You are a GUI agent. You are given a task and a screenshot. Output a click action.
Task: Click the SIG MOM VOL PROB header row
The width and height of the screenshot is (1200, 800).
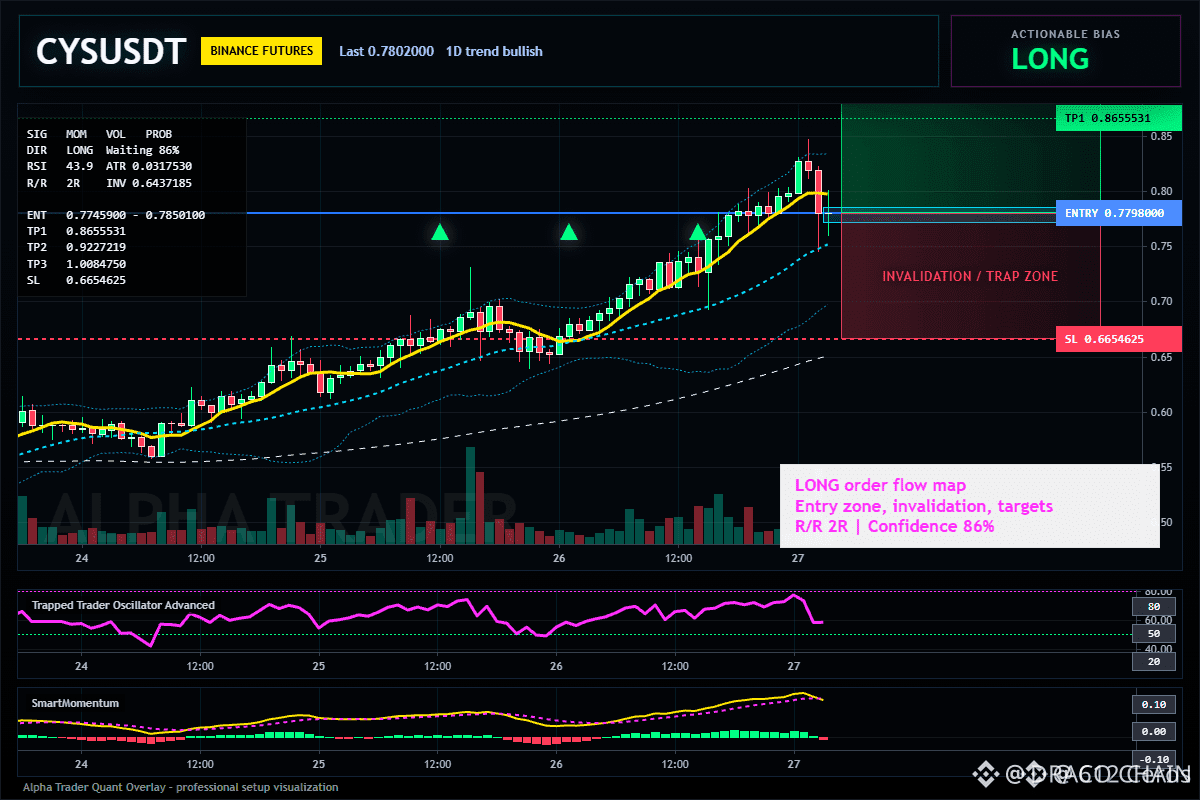(99, 133)
